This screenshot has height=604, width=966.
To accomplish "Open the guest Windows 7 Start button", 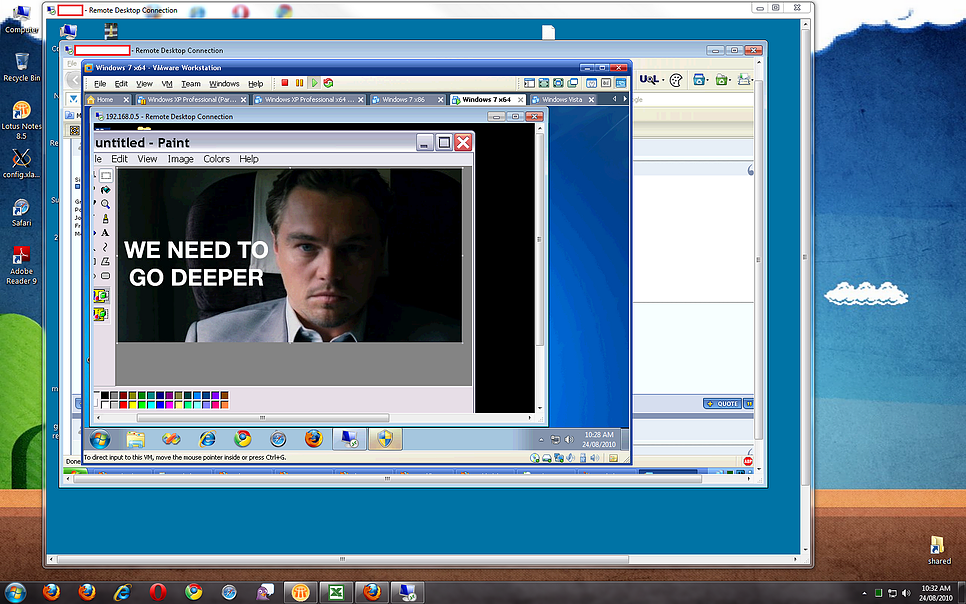I will pos(100,439).
